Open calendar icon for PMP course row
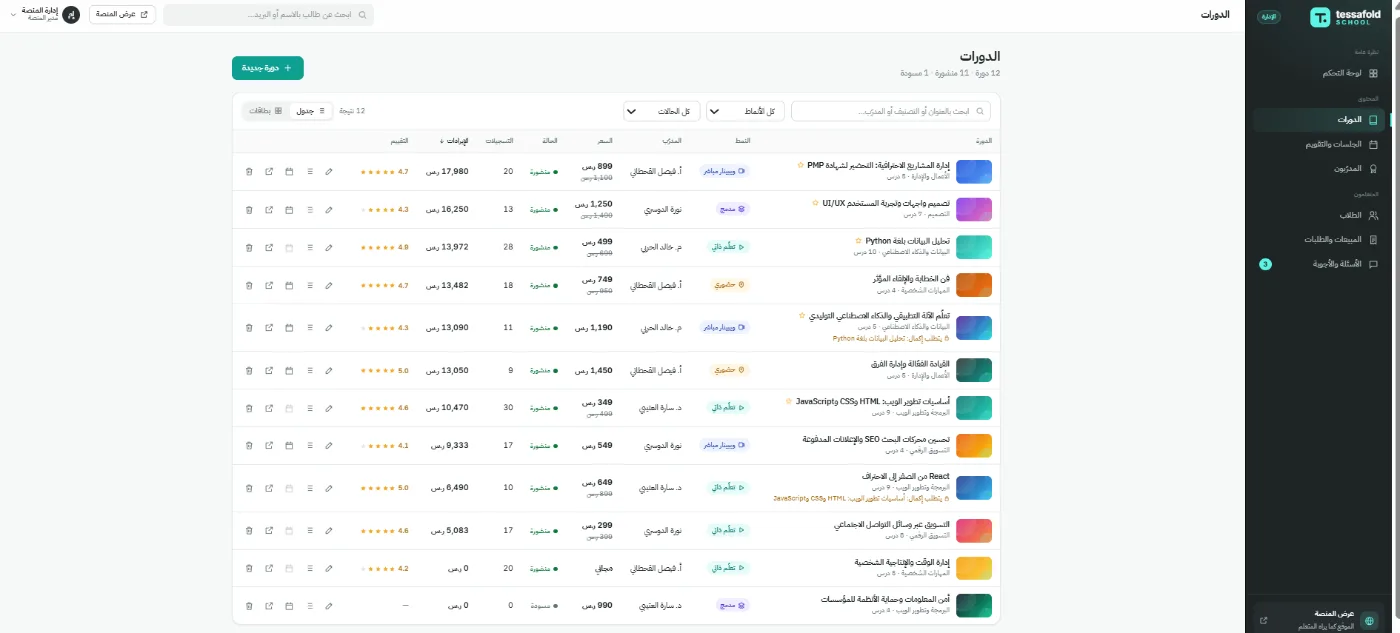The height and width of the screenshot is (633, 1400). [x=289, y=172]
